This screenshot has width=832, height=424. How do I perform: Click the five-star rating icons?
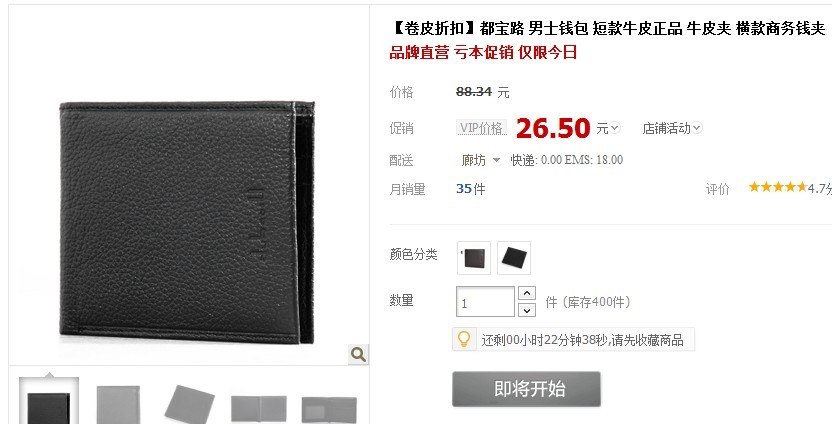778,187
